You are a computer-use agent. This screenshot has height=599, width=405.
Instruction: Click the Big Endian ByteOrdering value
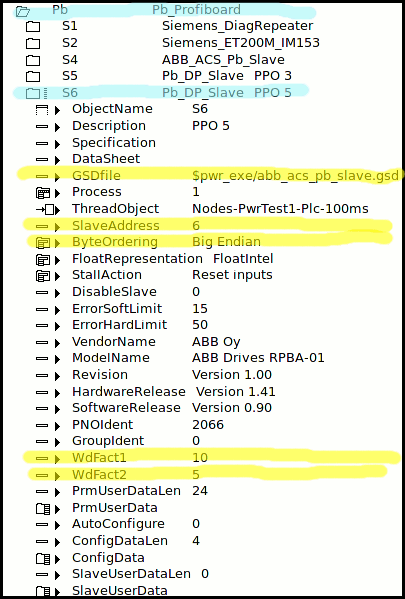coord(226,242)
